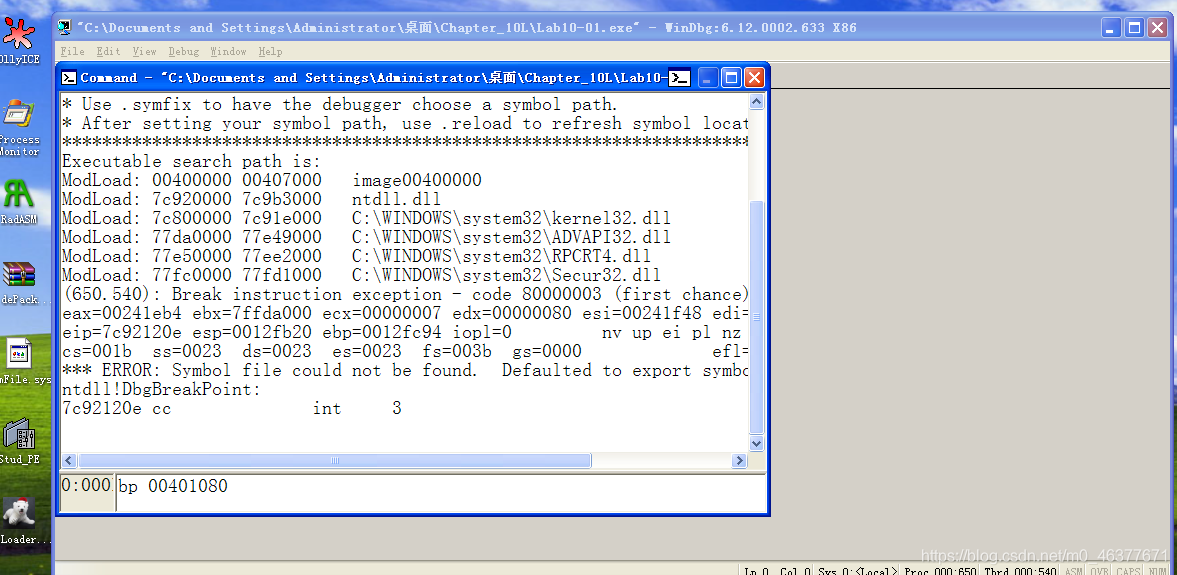Screen dimensions: 1177x575
Task: Click the ASM status bar indicator
Action: 1074,571
